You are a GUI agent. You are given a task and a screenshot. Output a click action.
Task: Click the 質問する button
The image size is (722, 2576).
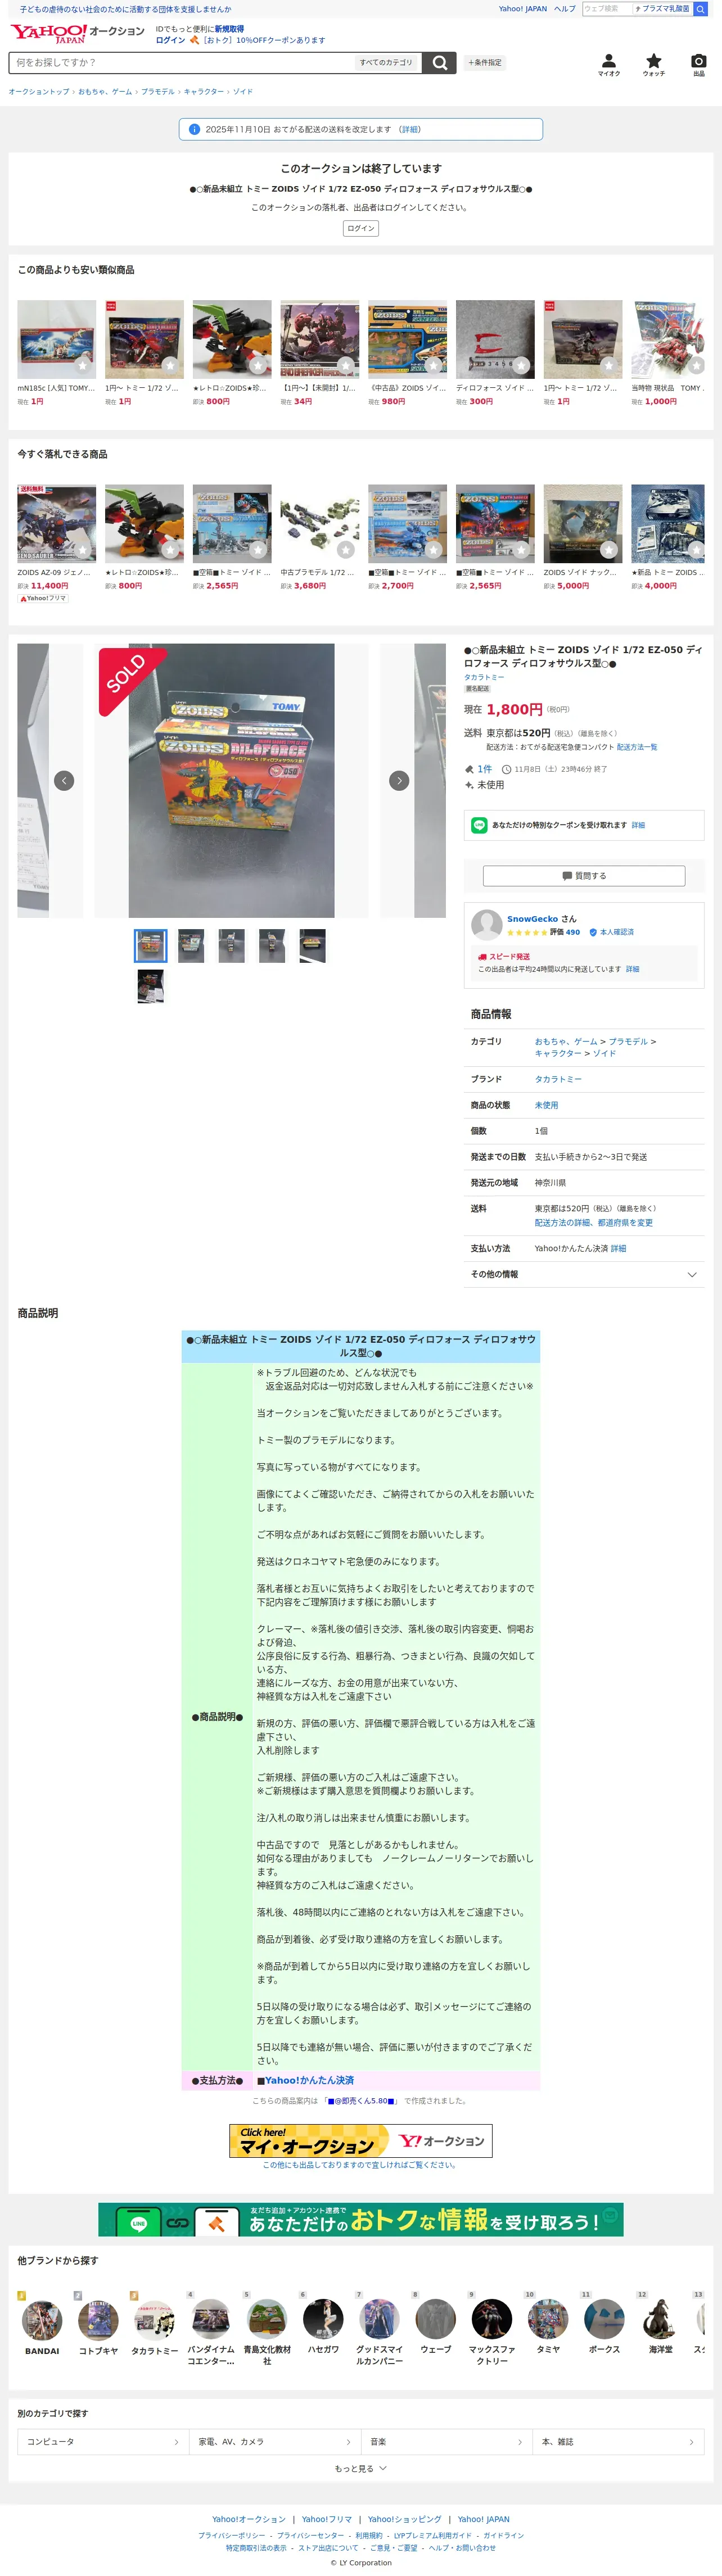584,876
